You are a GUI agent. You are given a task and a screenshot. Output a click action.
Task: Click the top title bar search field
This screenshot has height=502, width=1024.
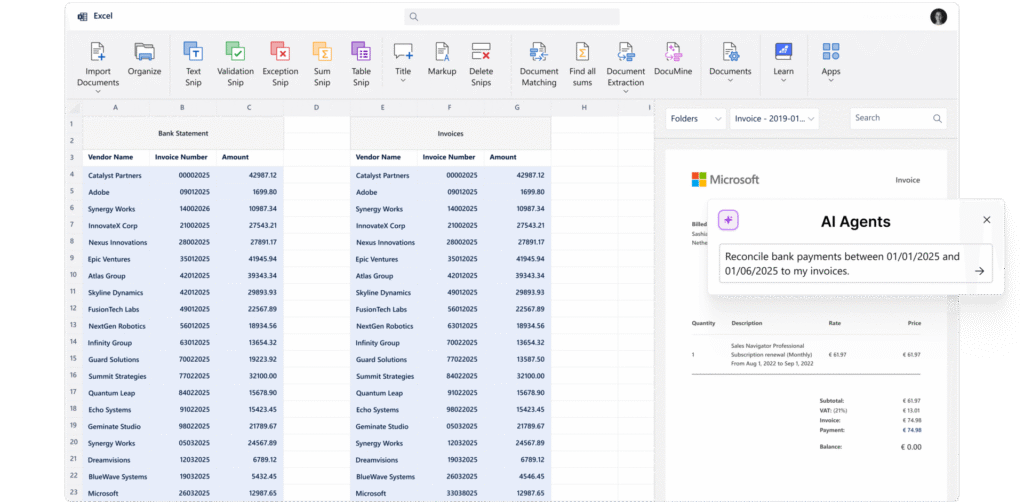coord(511,17)
